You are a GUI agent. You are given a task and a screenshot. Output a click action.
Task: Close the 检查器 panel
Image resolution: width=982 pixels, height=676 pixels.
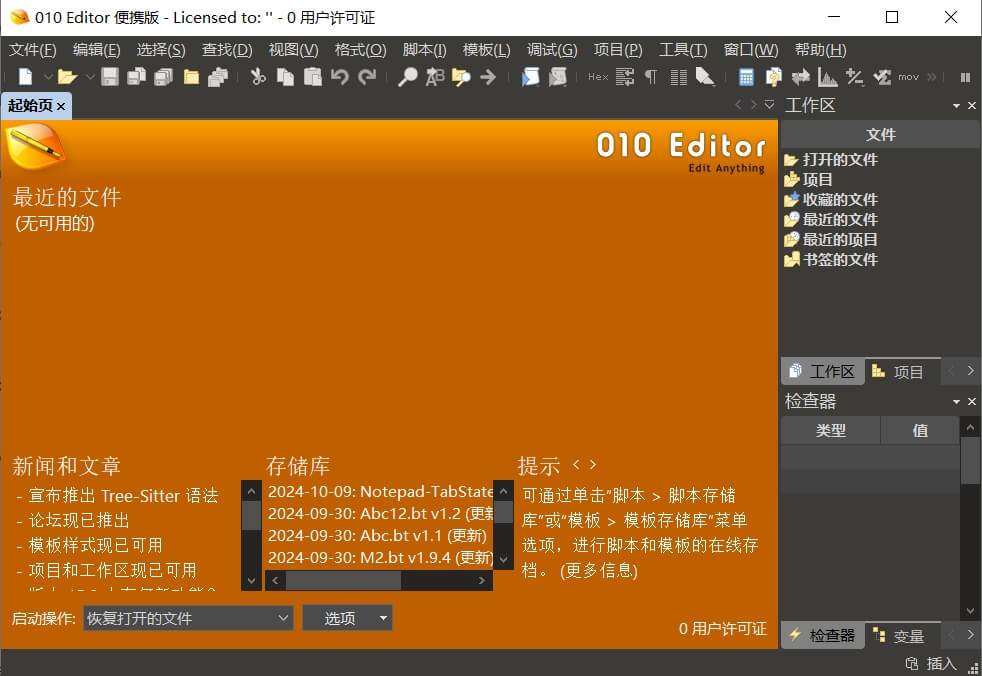971,402
